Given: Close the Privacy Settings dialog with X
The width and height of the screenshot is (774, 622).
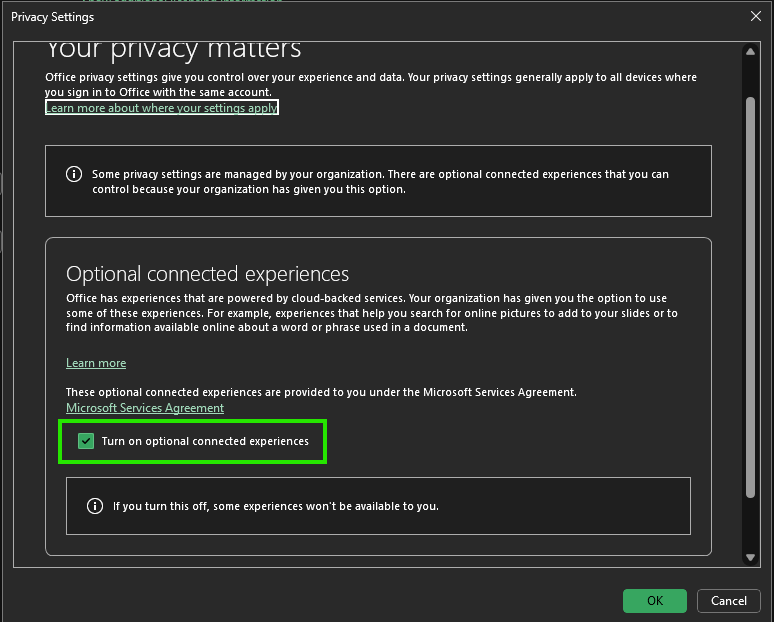Looking at the screenshot, I should 756,16.
